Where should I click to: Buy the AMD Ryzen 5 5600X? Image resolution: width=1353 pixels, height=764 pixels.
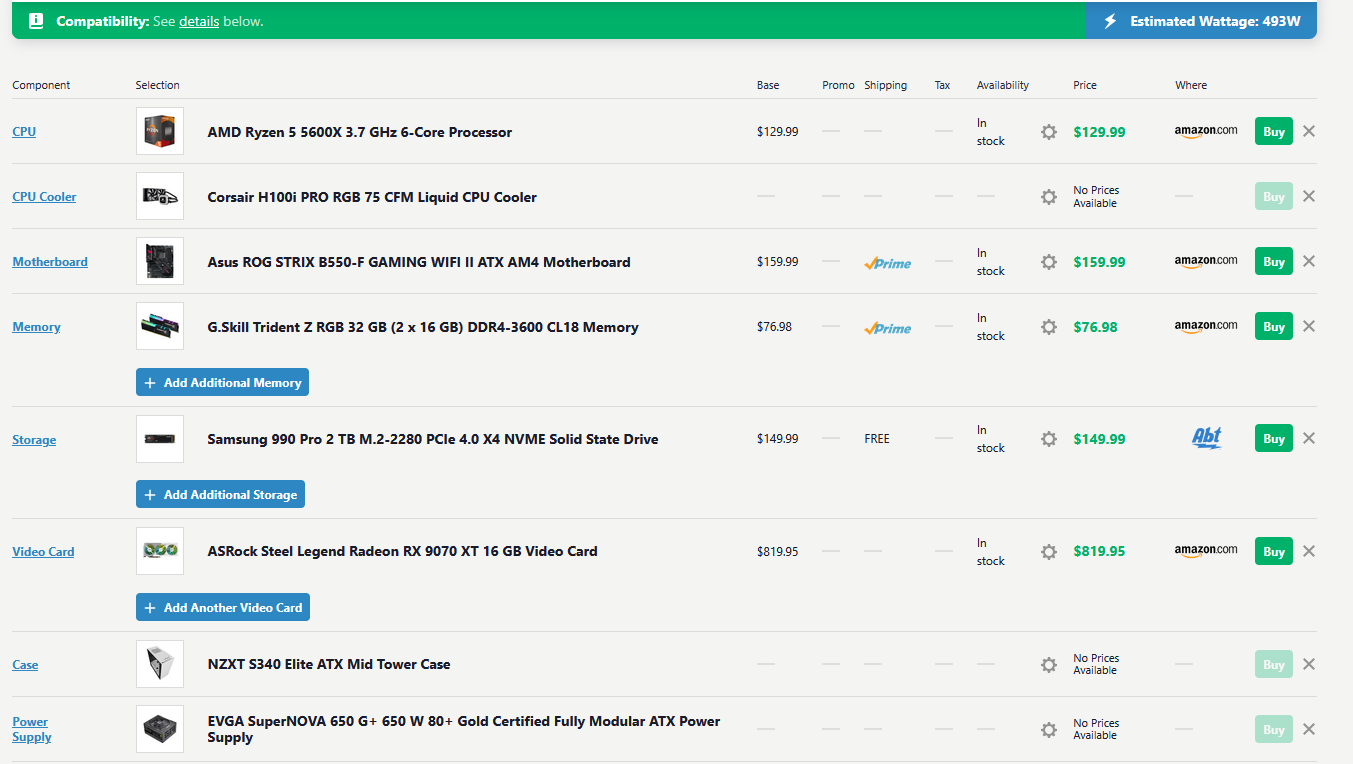click(1274, 131)
